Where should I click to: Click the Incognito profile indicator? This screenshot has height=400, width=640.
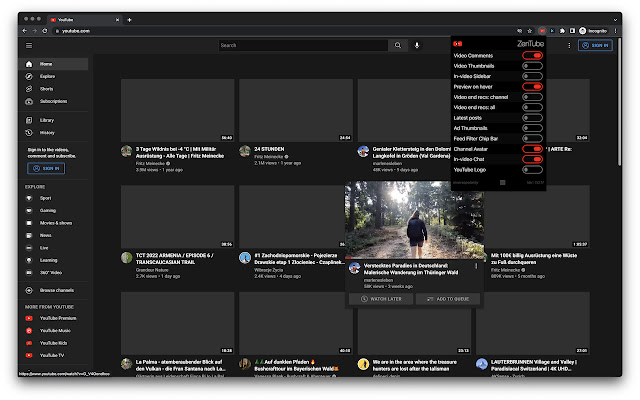coord(593,31)
